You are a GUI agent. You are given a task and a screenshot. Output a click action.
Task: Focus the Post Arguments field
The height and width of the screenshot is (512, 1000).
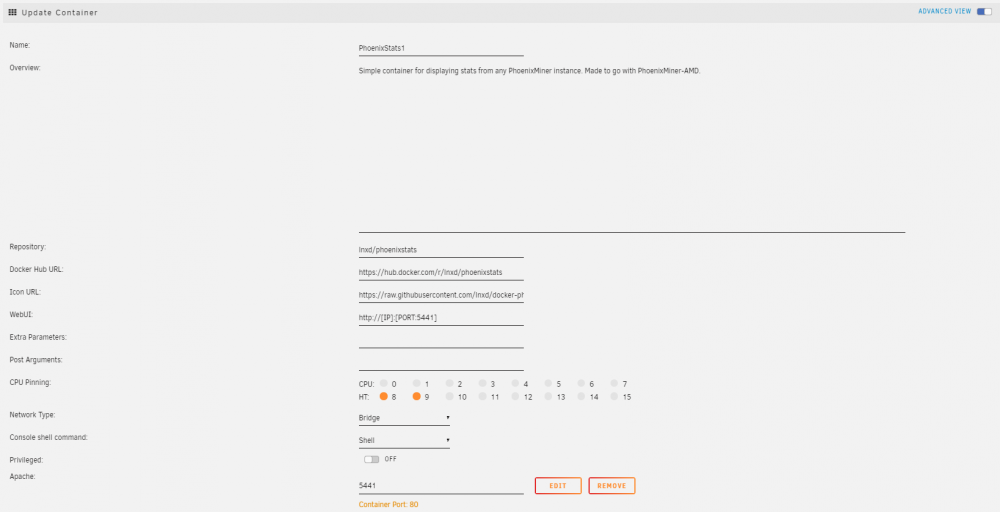441,363
